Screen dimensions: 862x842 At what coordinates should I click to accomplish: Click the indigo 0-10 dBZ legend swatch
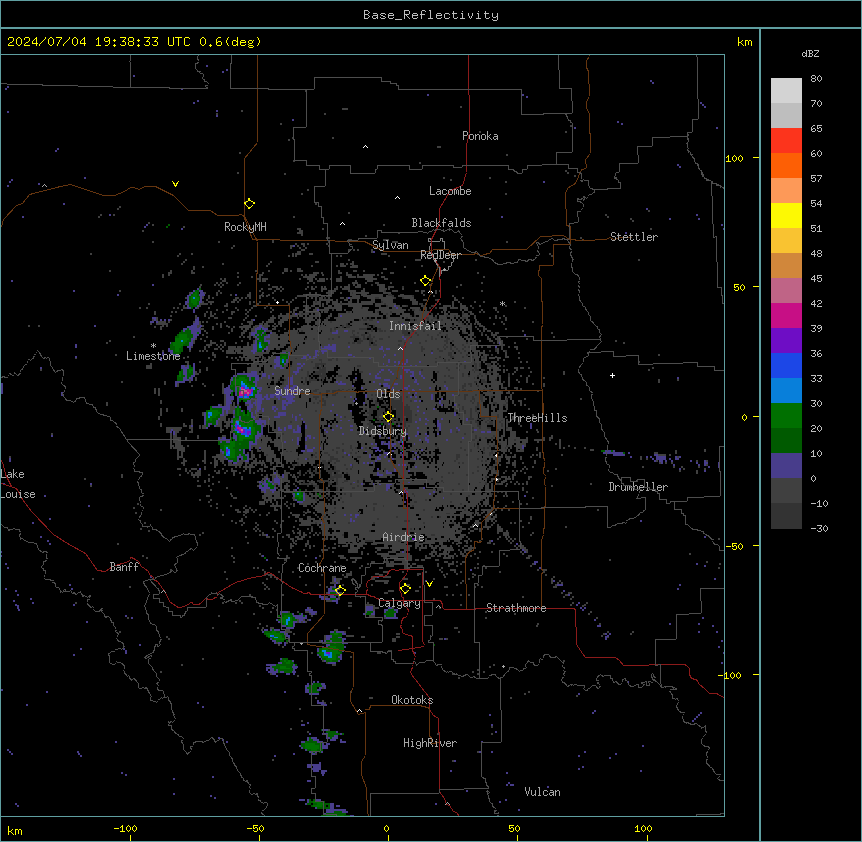pos(786,466)
